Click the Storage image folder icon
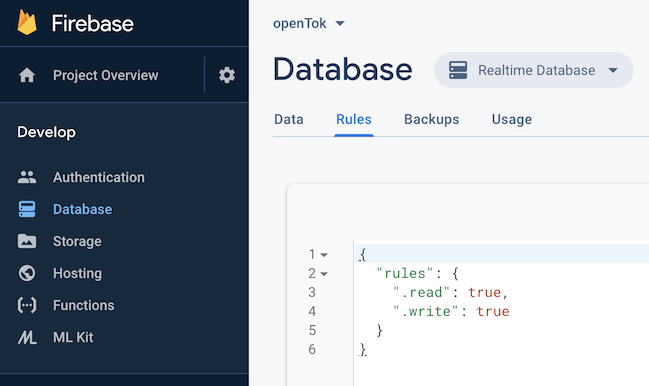 (27, 241)
